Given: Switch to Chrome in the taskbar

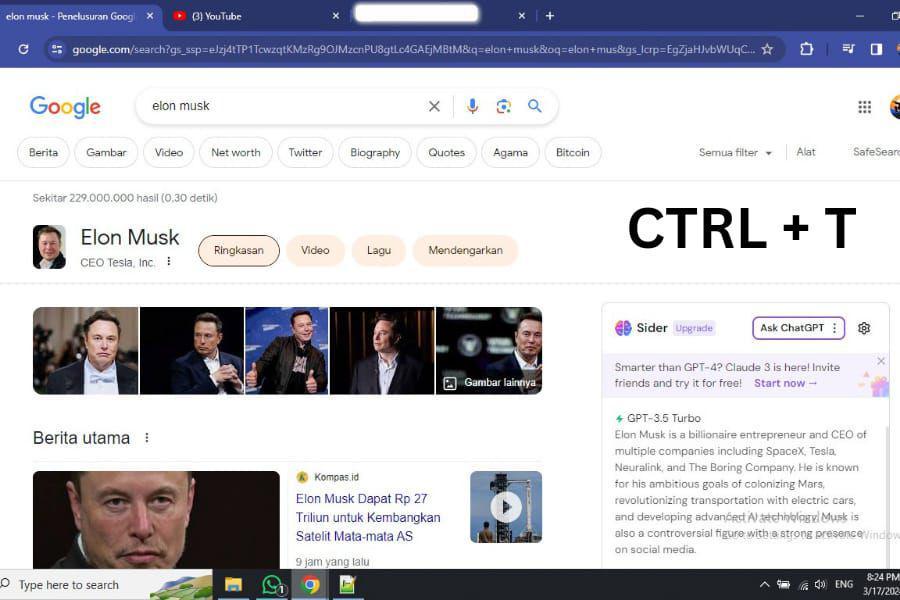Looking at the screenshot, I should (311, 585).
